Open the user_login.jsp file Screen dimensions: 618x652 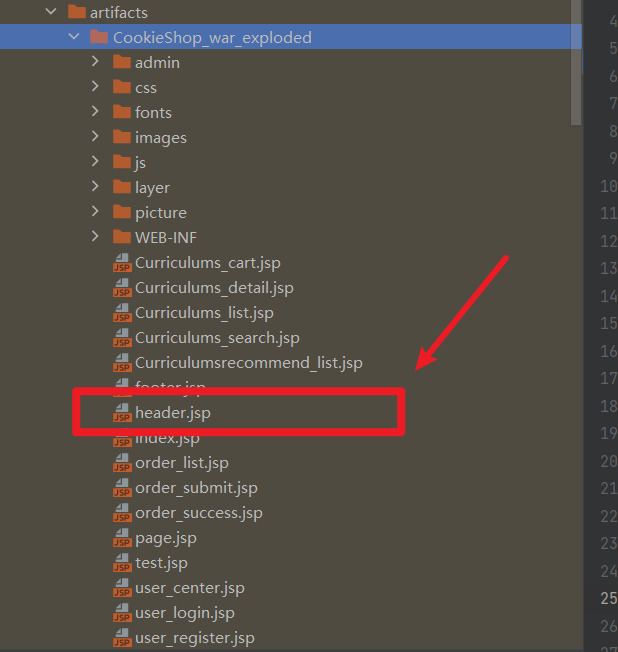click(x=185, y=613)
